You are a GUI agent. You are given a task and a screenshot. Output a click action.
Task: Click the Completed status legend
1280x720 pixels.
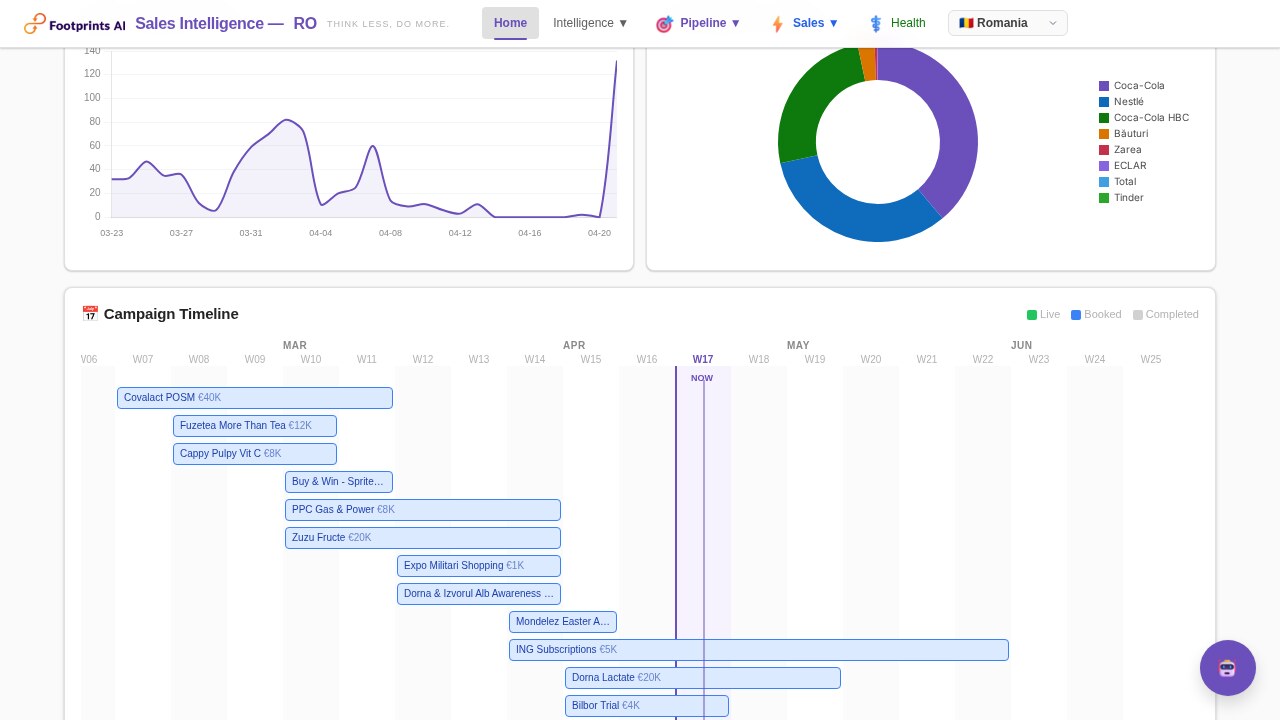pyautogui.click(x=1166, y=314)
